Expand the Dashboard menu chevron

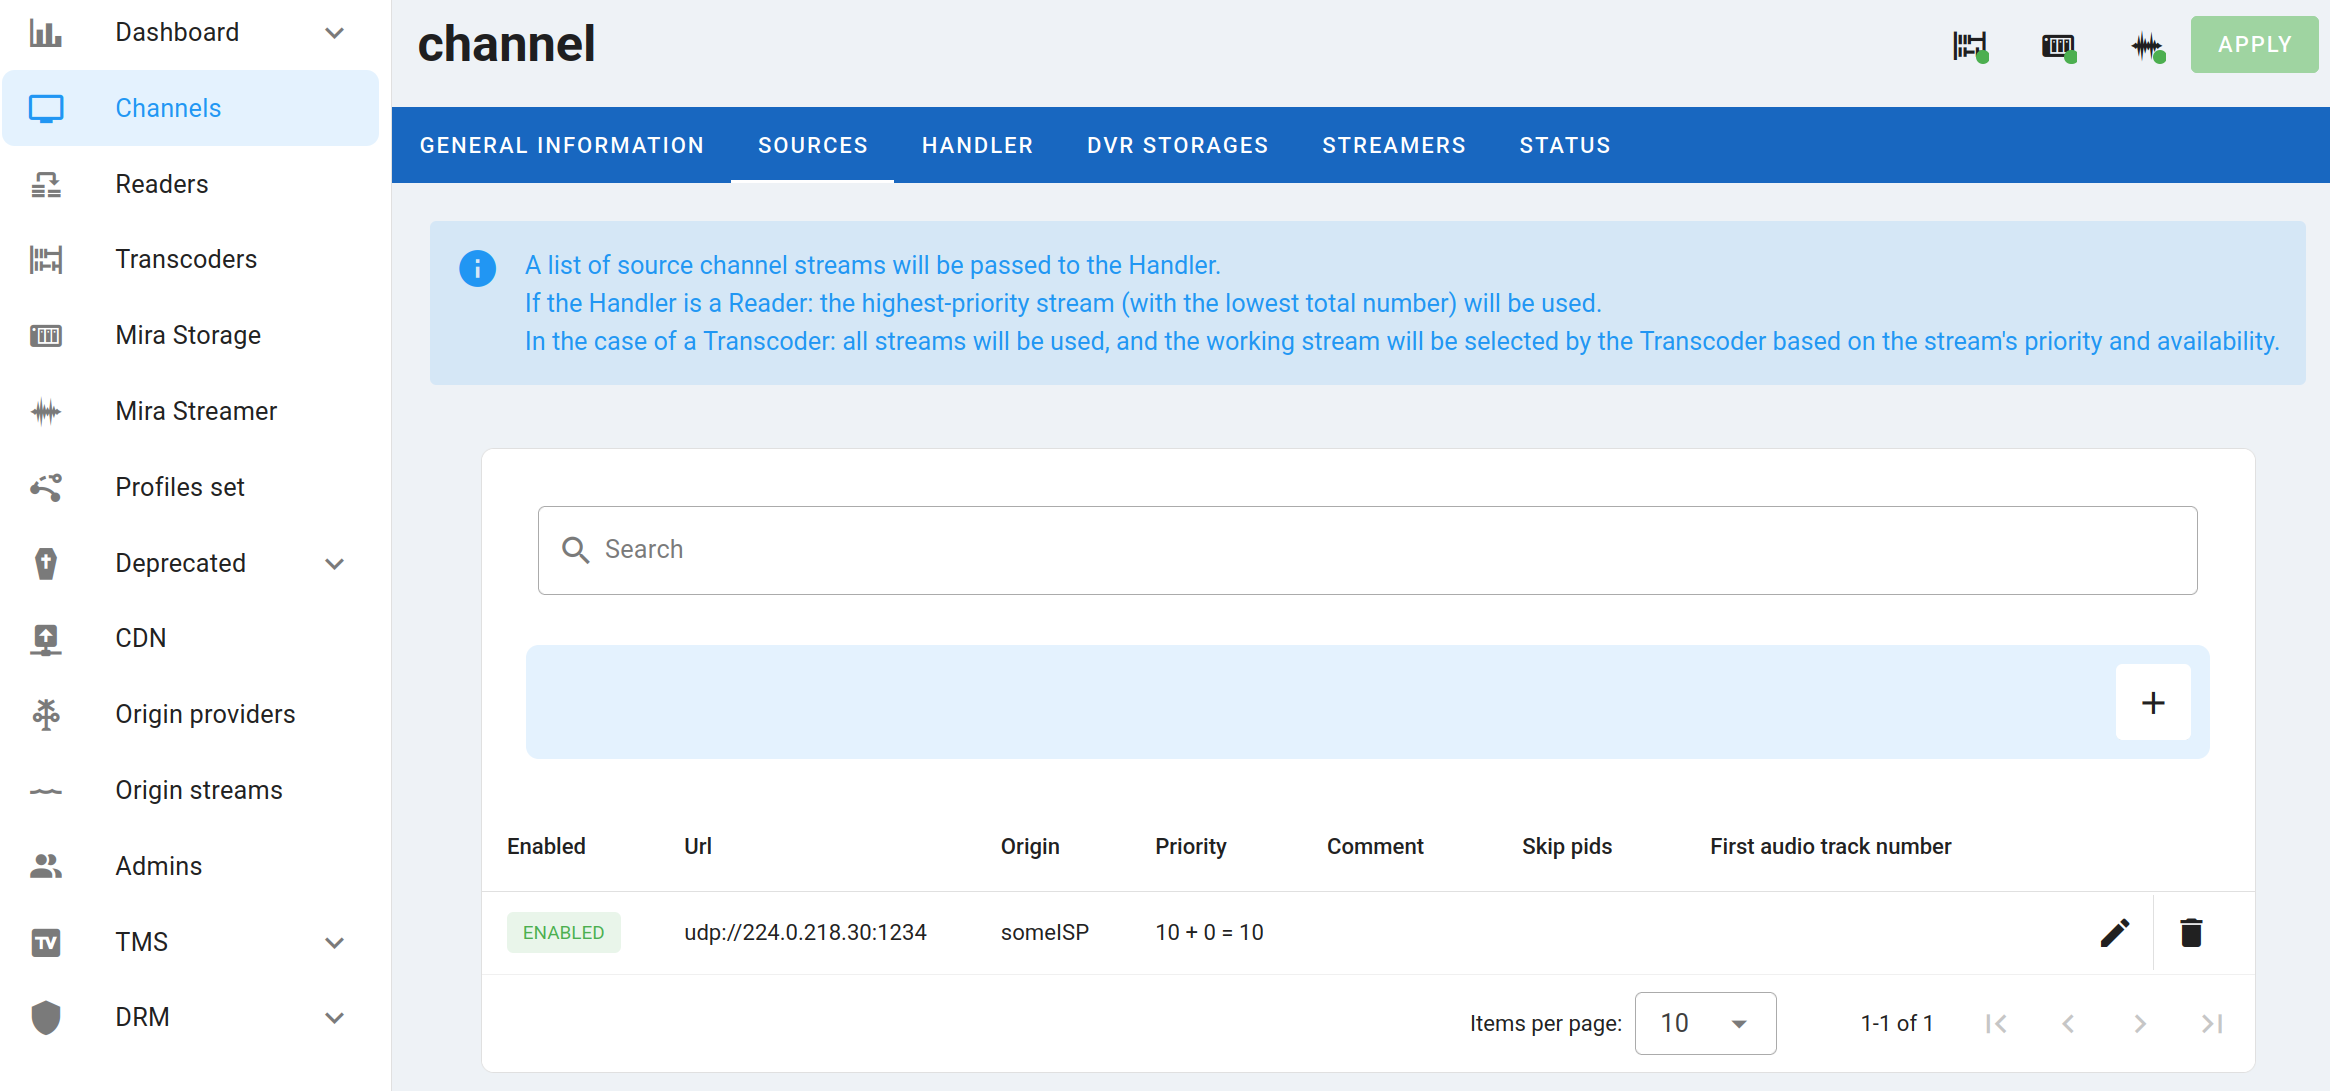coord(335,33)
